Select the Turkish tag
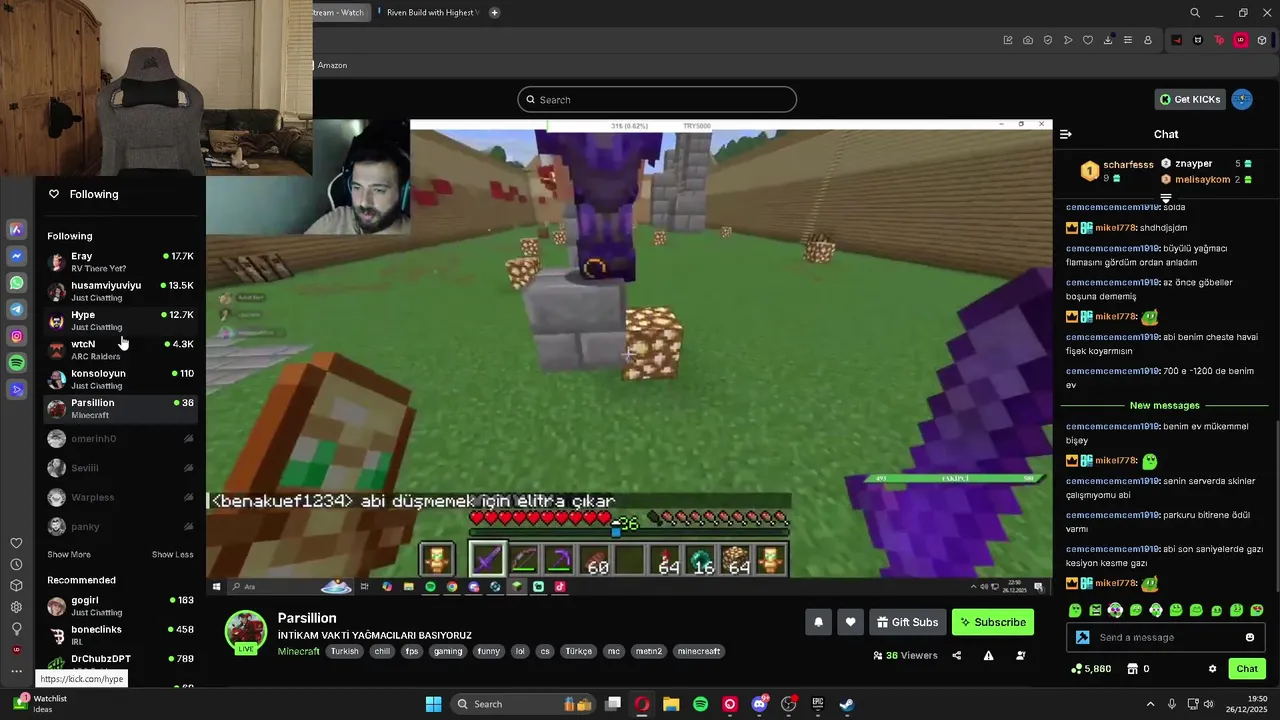Screen dimensions: 1280x720 (345, 651)
